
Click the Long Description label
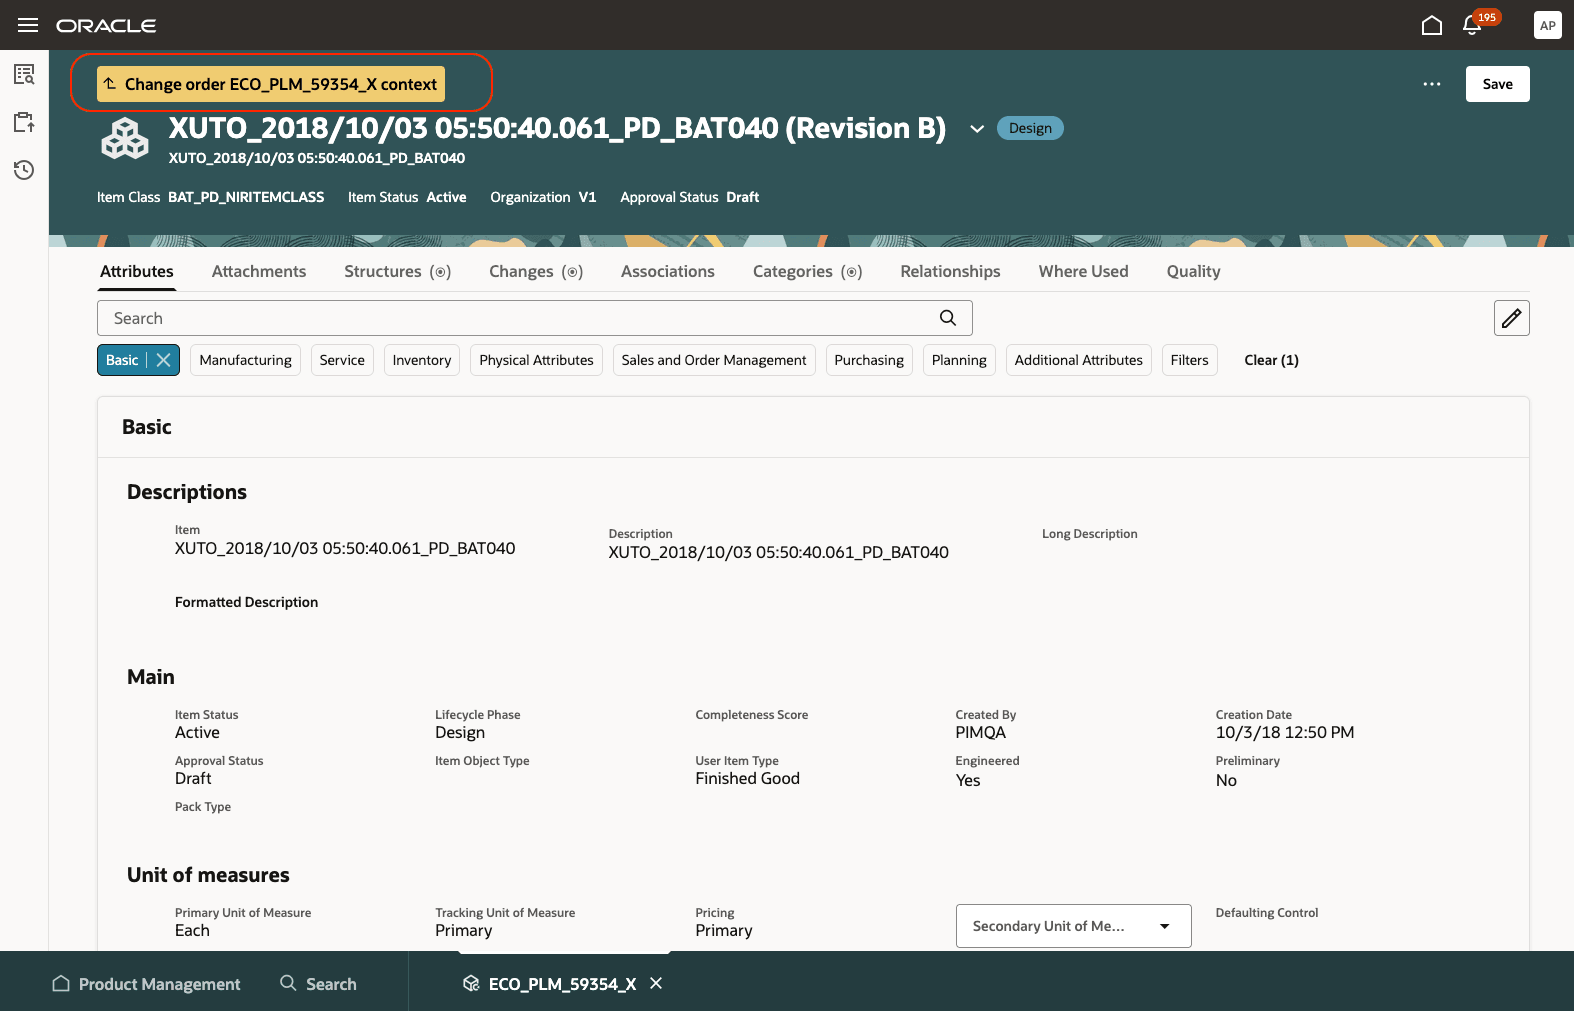(x=1090, y=534)
